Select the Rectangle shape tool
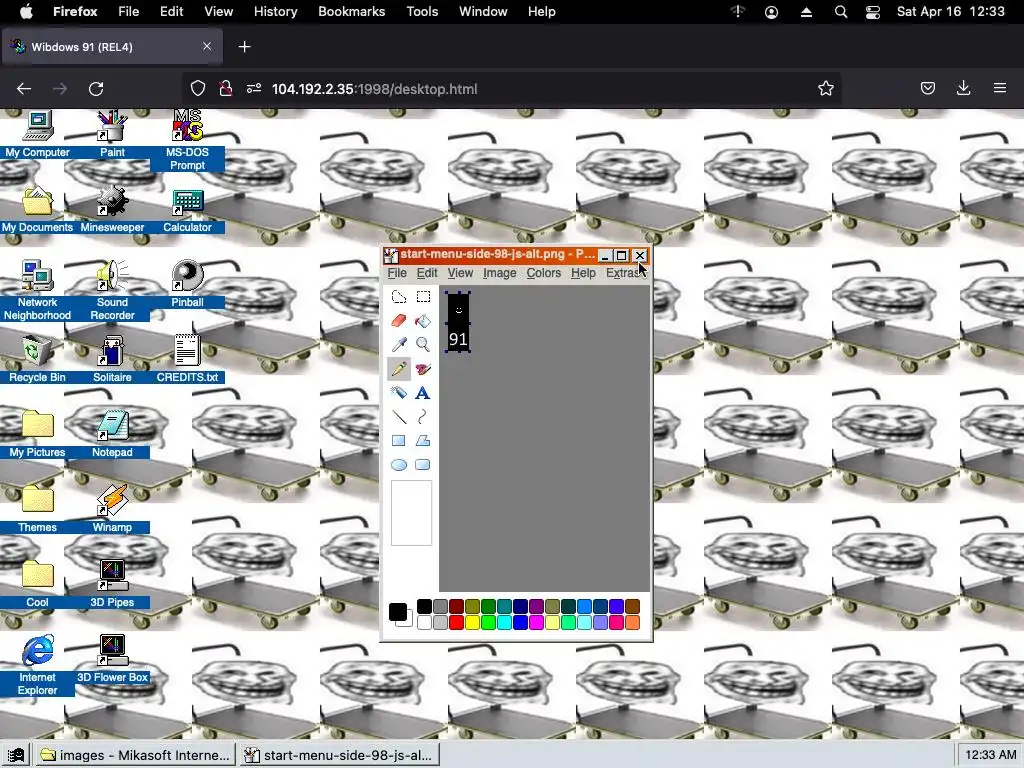Image resolution: width=1024 pixels, height=768 pixels. click(399, 441)
